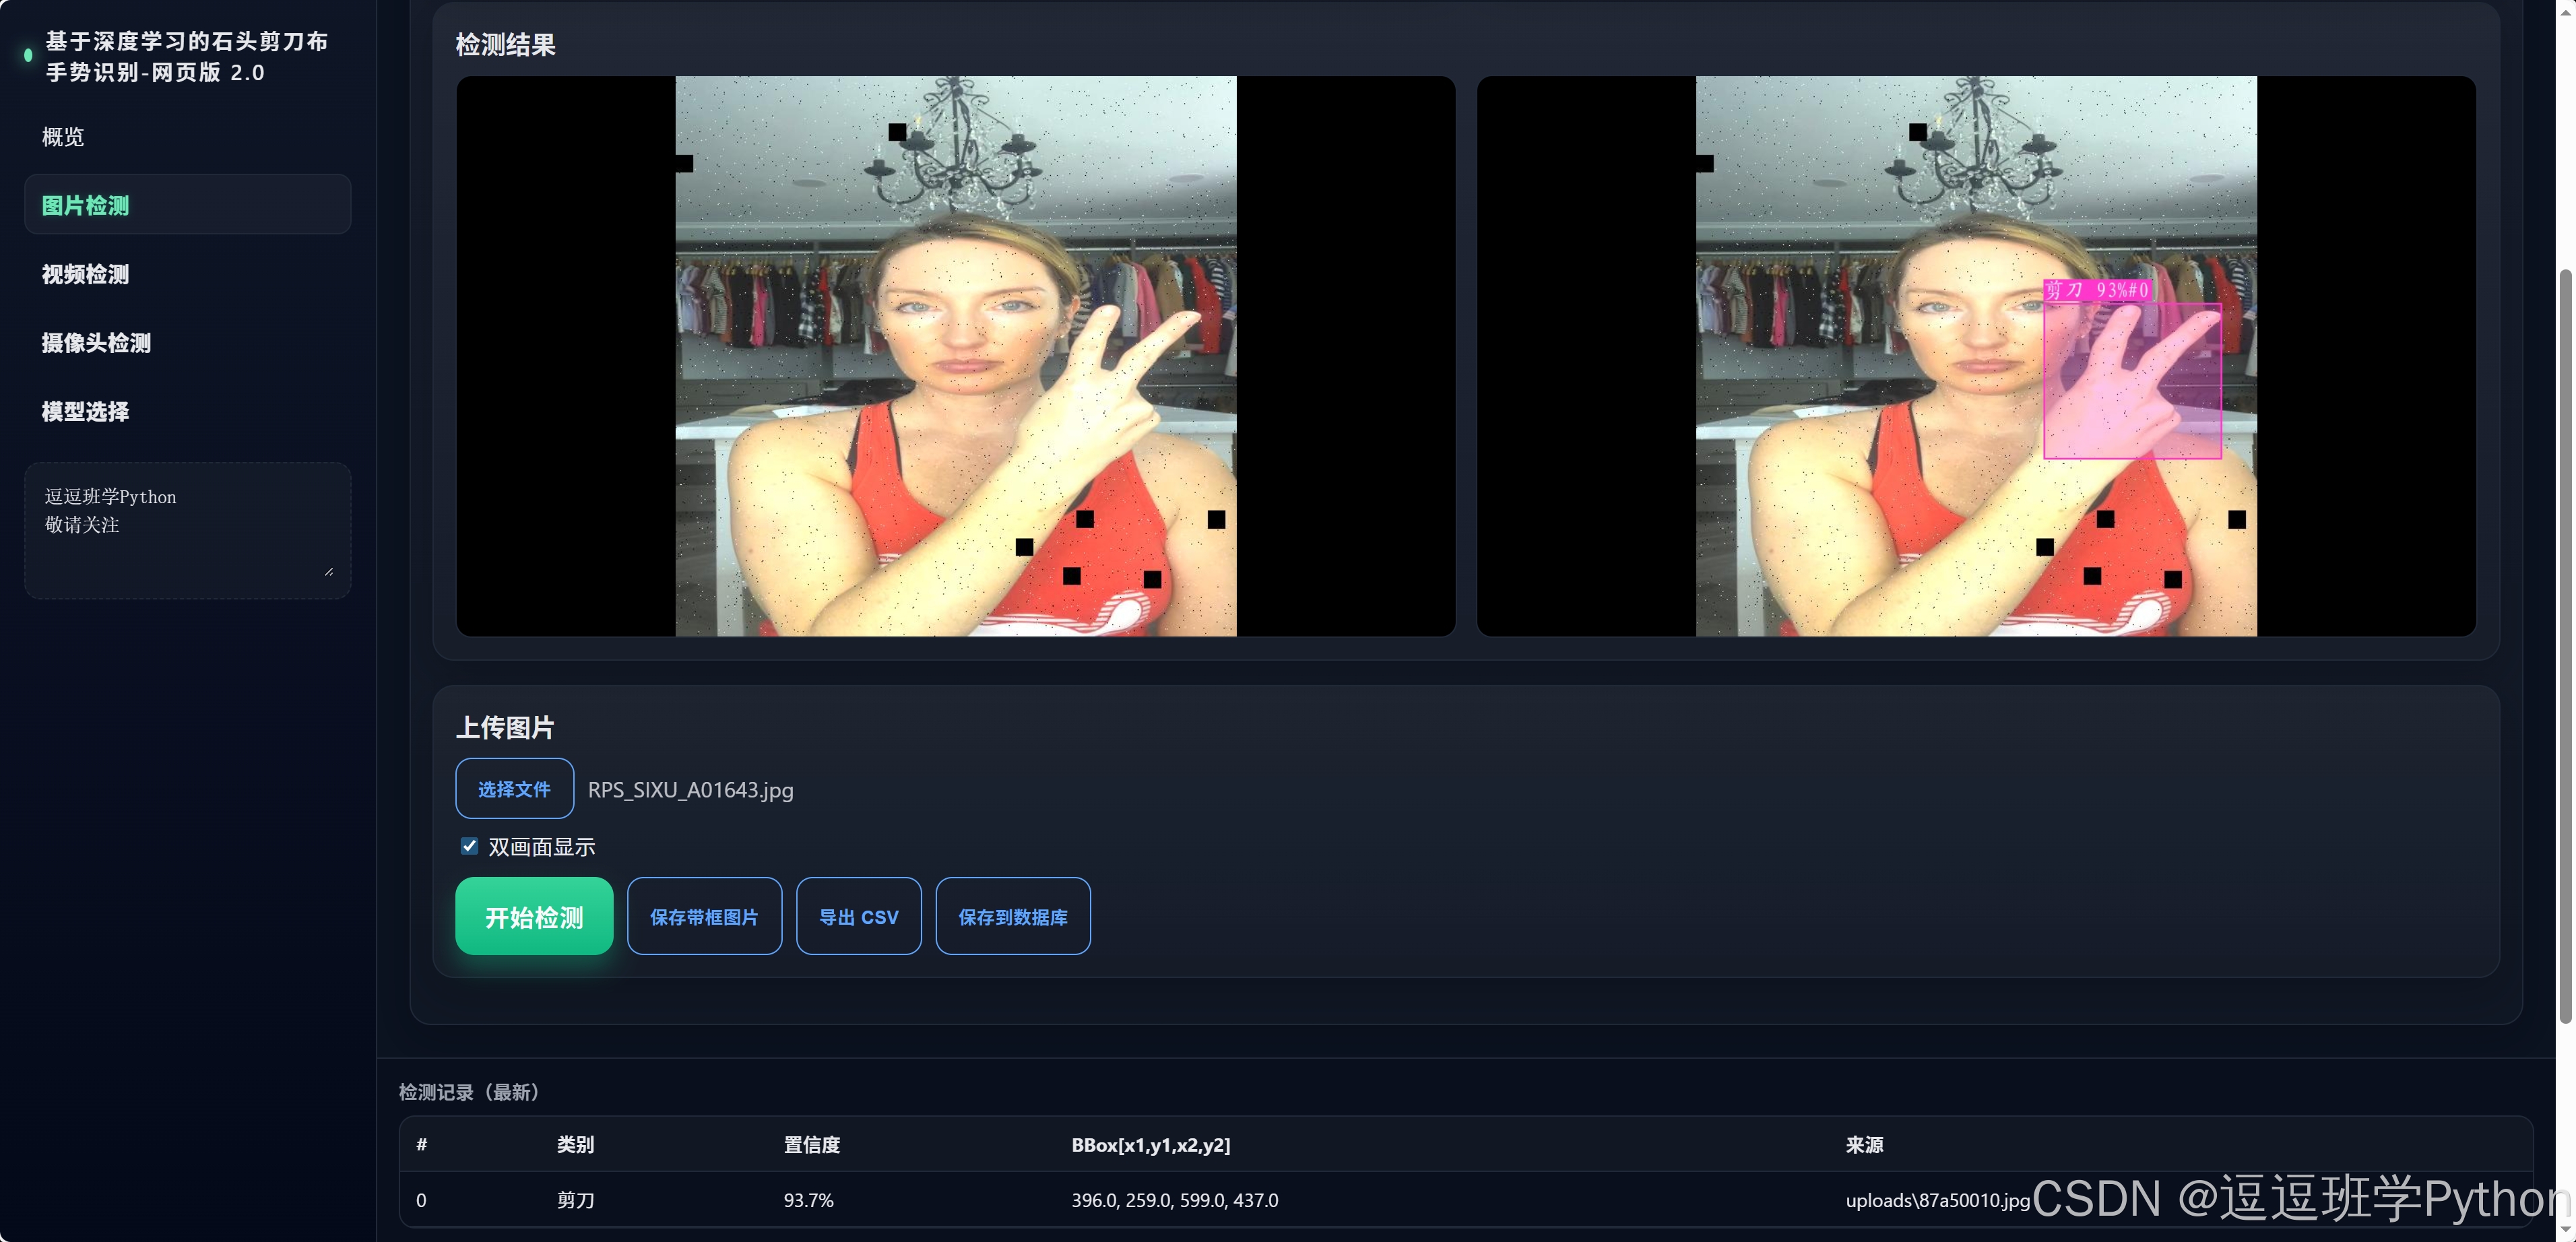Click the 置信度 column header

811,1145
